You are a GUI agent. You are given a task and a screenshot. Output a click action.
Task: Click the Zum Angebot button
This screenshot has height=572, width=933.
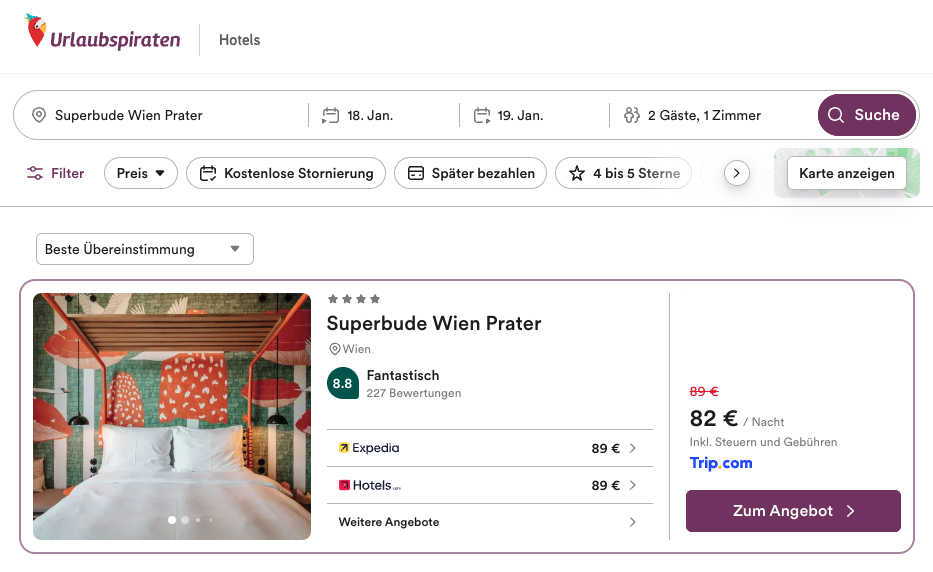pos(793,511)
